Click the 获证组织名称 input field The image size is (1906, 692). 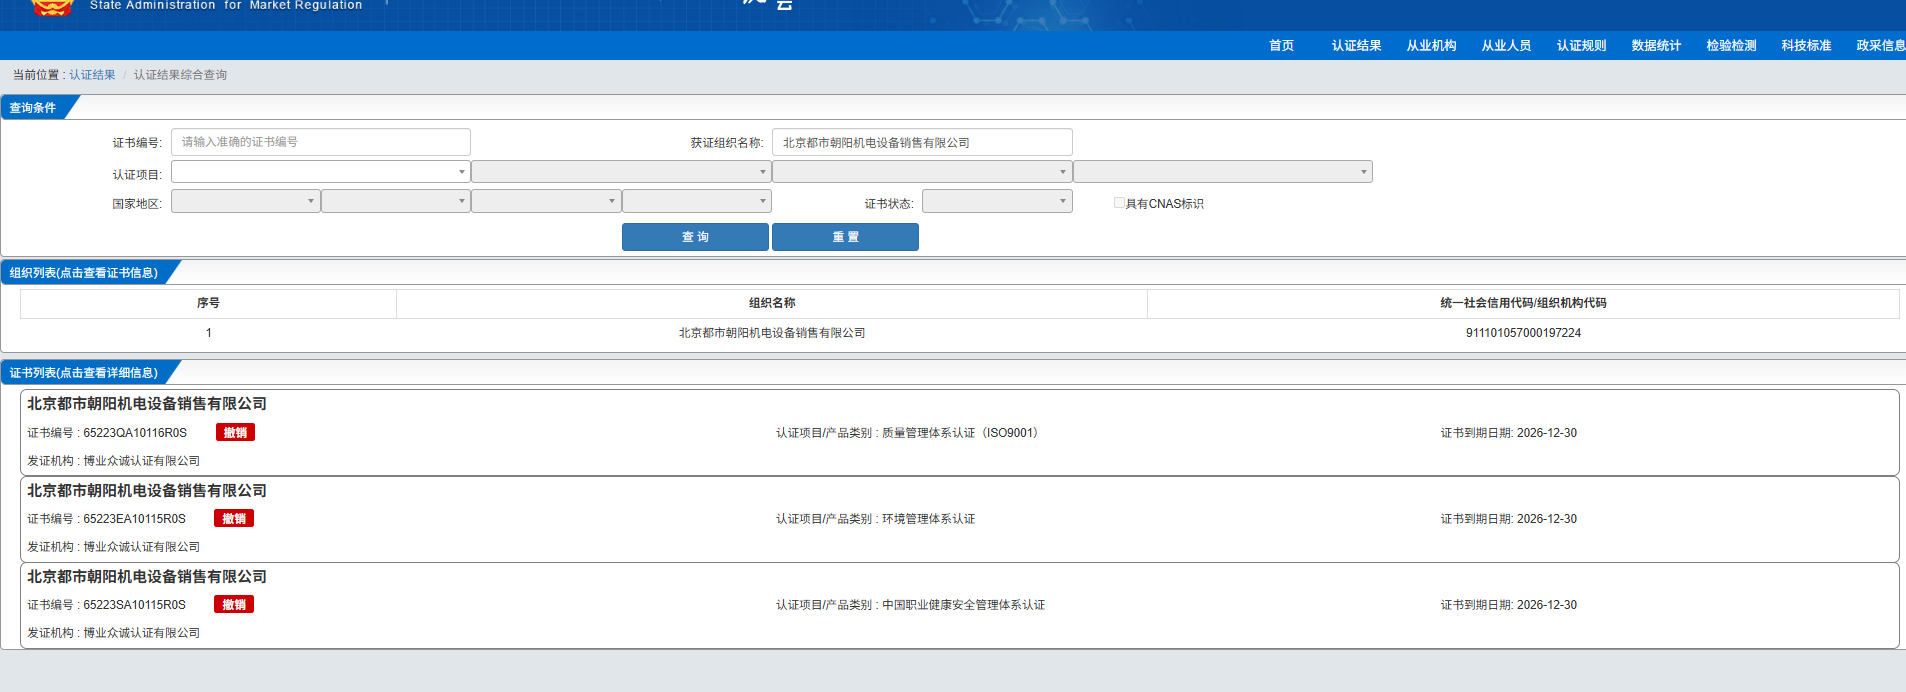922,142
